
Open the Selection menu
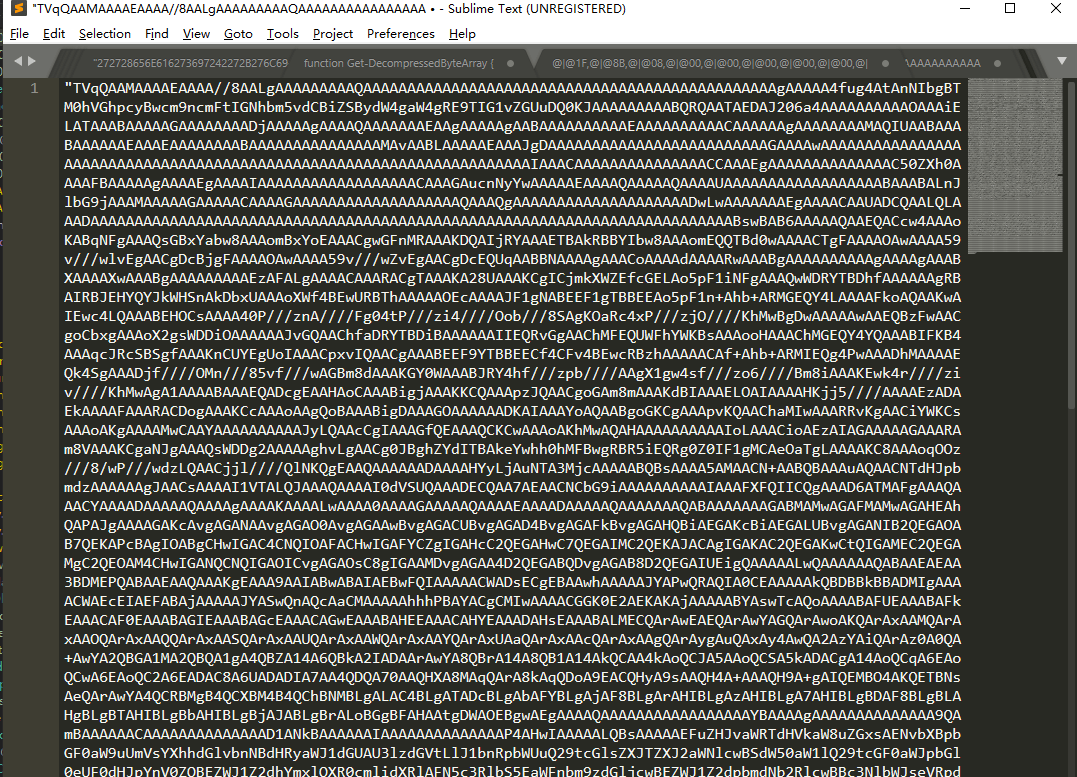(104, 34)
